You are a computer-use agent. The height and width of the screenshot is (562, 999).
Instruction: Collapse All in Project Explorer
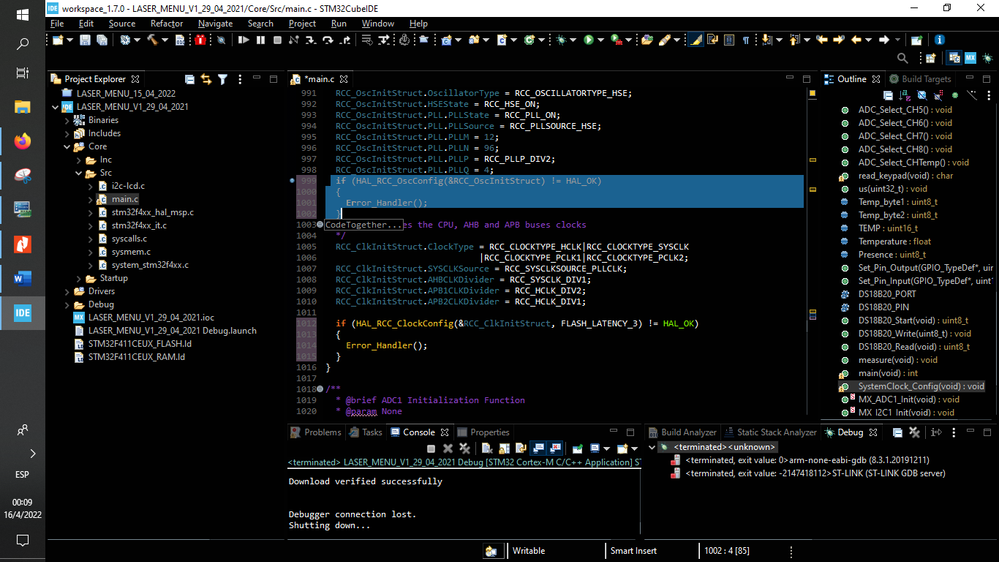[189, 79]
